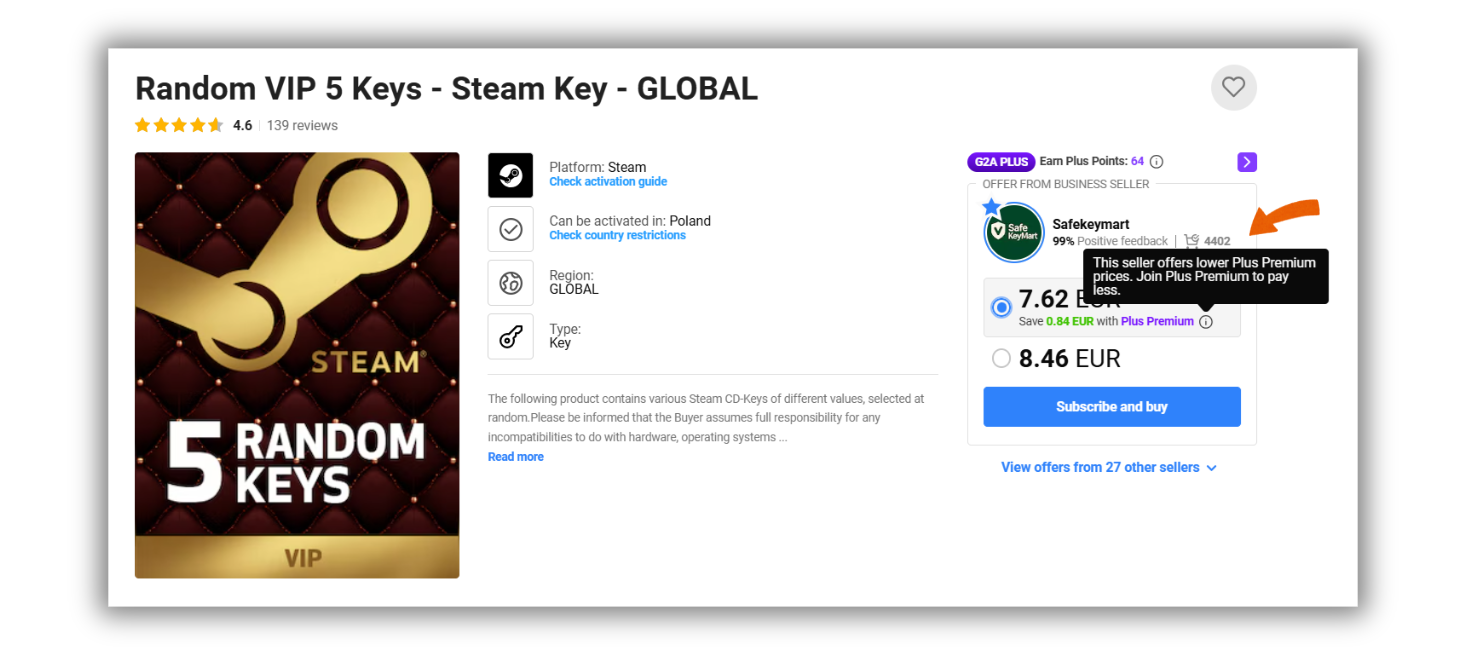Add product to wishlist heart icon
This screenshot has width=1466, height=655.
point(1233,88)
